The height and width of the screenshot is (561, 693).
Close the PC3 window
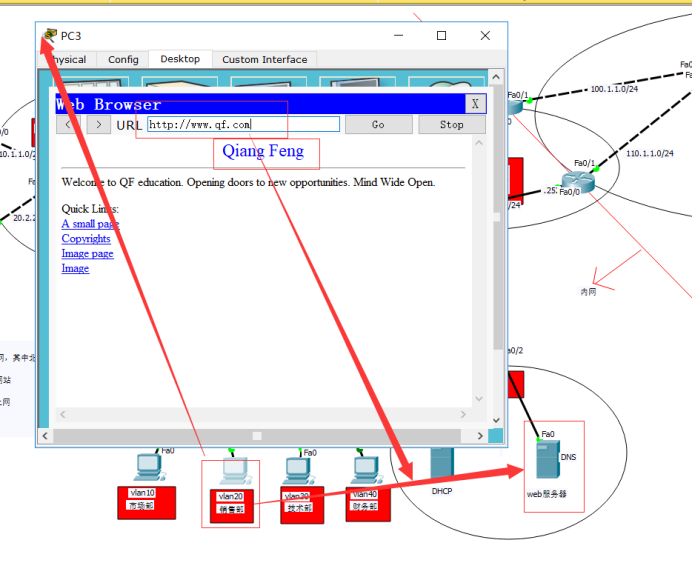pyautogui.click(x=485, y=35)
